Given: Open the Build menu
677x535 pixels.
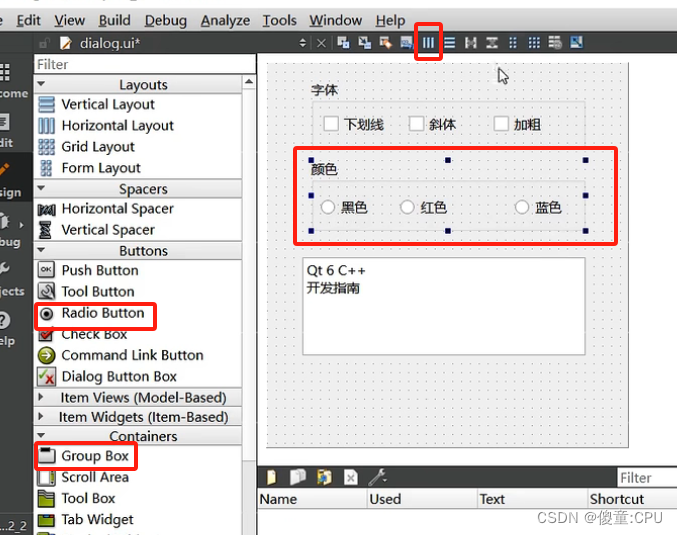Looking at the screenshot, I should click(114, 20).
